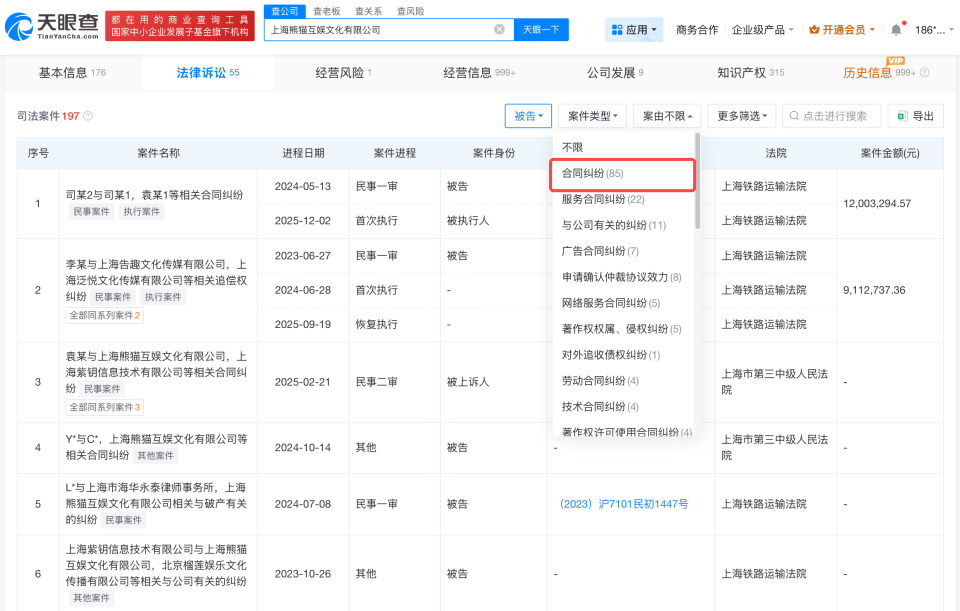The height and width of the screenshot is (611, 960).
Task: Expand the 被告 filter dropdown
Action: click(529, 116)
